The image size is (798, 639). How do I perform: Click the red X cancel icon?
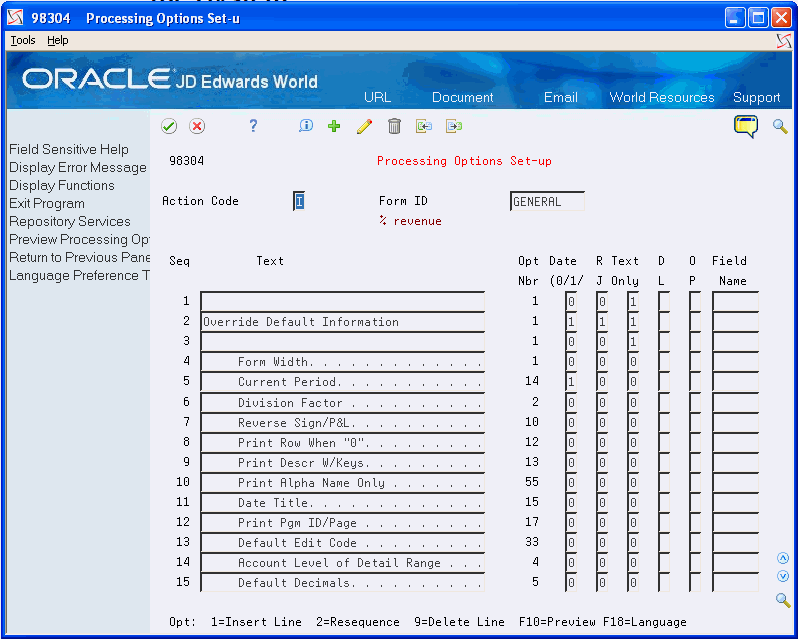tap(197, 126)
